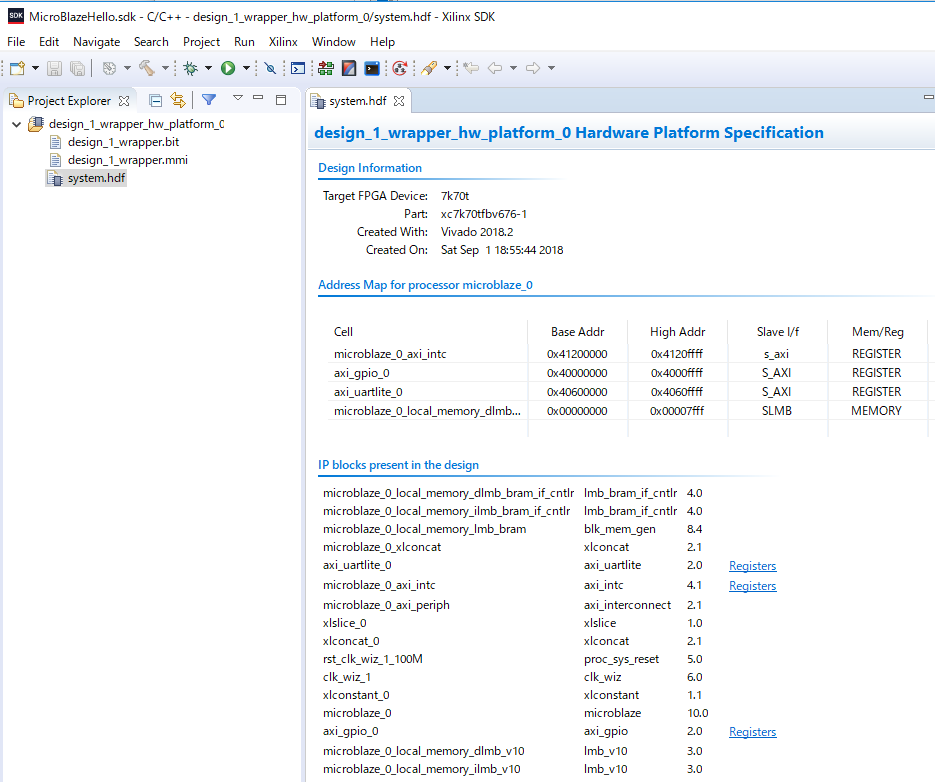Open the terminal console toolbar icon
Screen dimensions: 935x782
(298, 68)
